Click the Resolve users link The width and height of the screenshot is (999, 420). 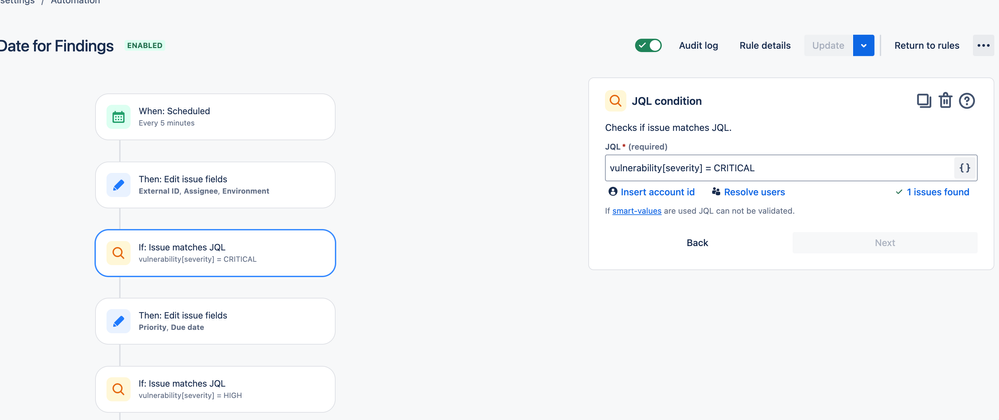[754, 192]
